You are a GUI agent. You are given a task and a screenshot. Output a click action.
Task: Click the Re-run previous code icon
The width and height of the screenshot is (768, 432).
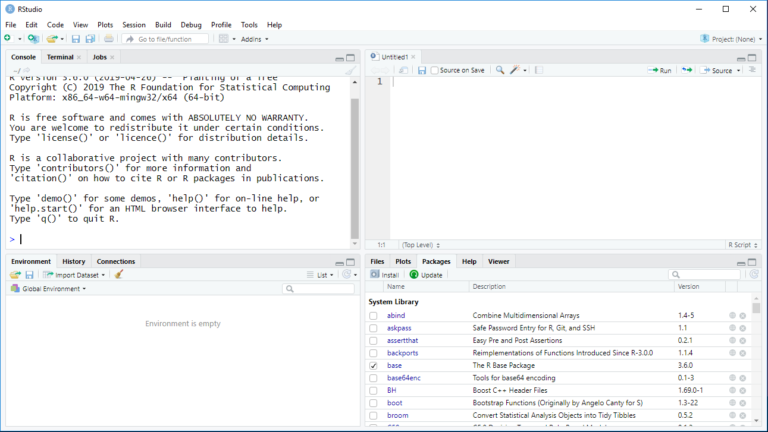coord(686,70)
